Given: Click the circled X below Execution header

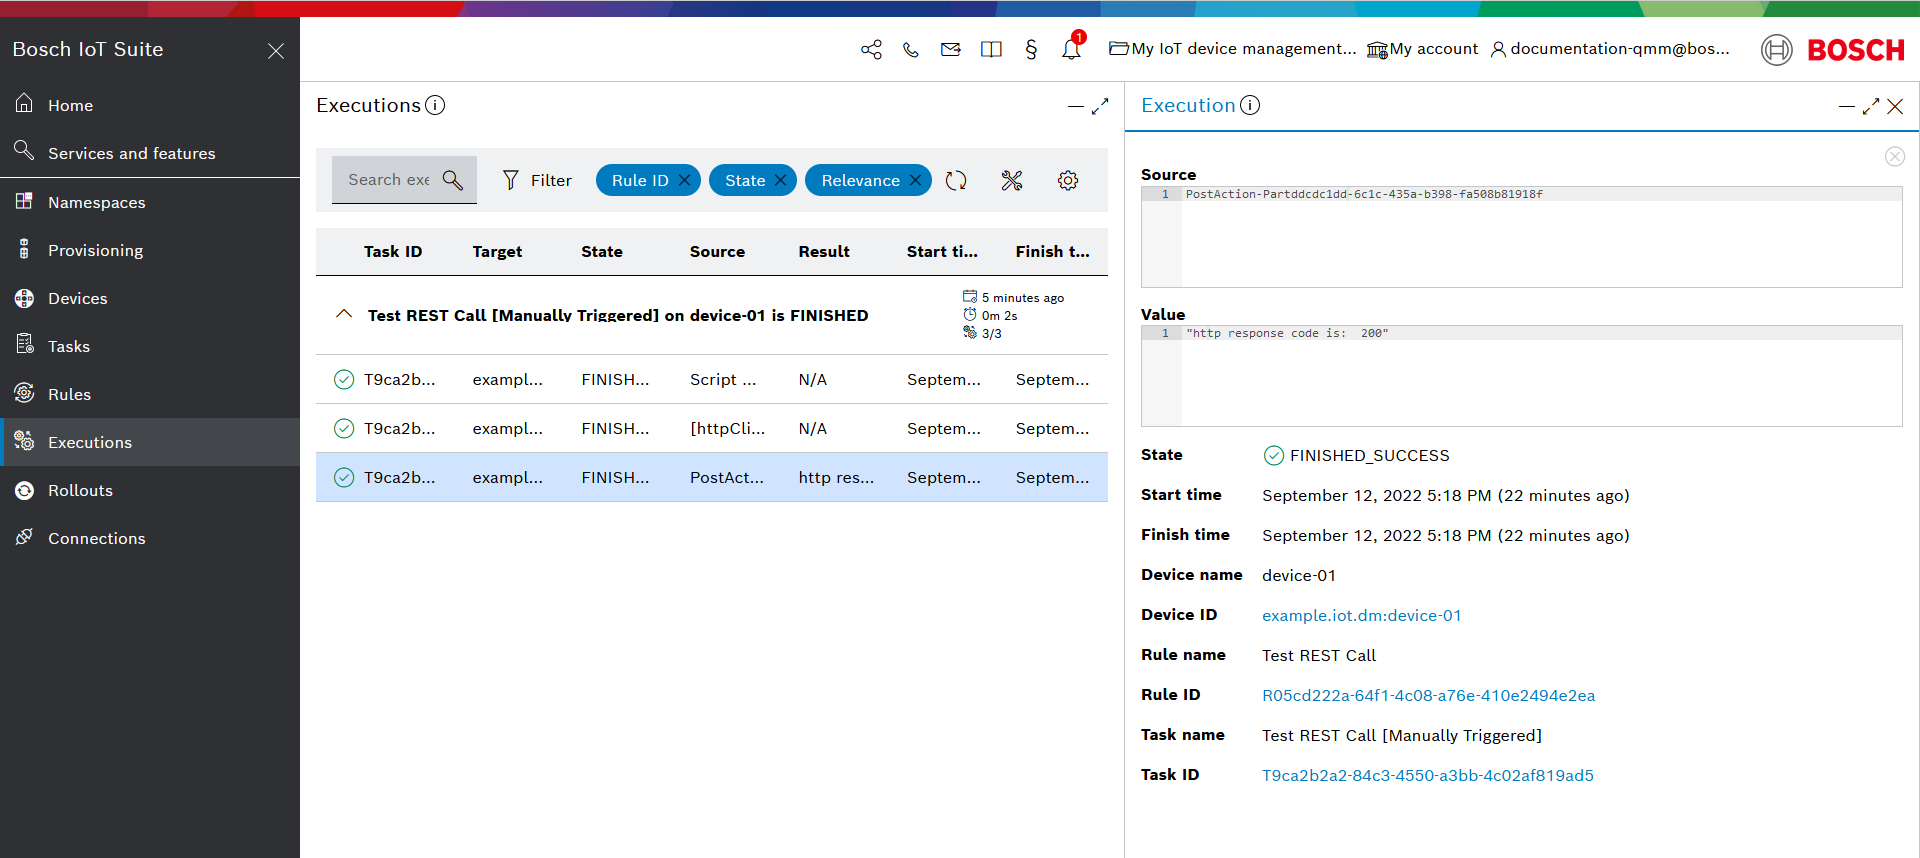Looking at the screenshot, I should click(x=1895, y=156).
